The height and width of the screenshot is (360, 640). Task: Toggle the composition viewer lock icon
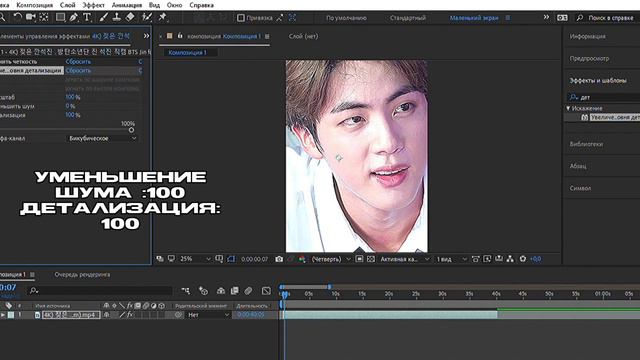tap(180, 36)
